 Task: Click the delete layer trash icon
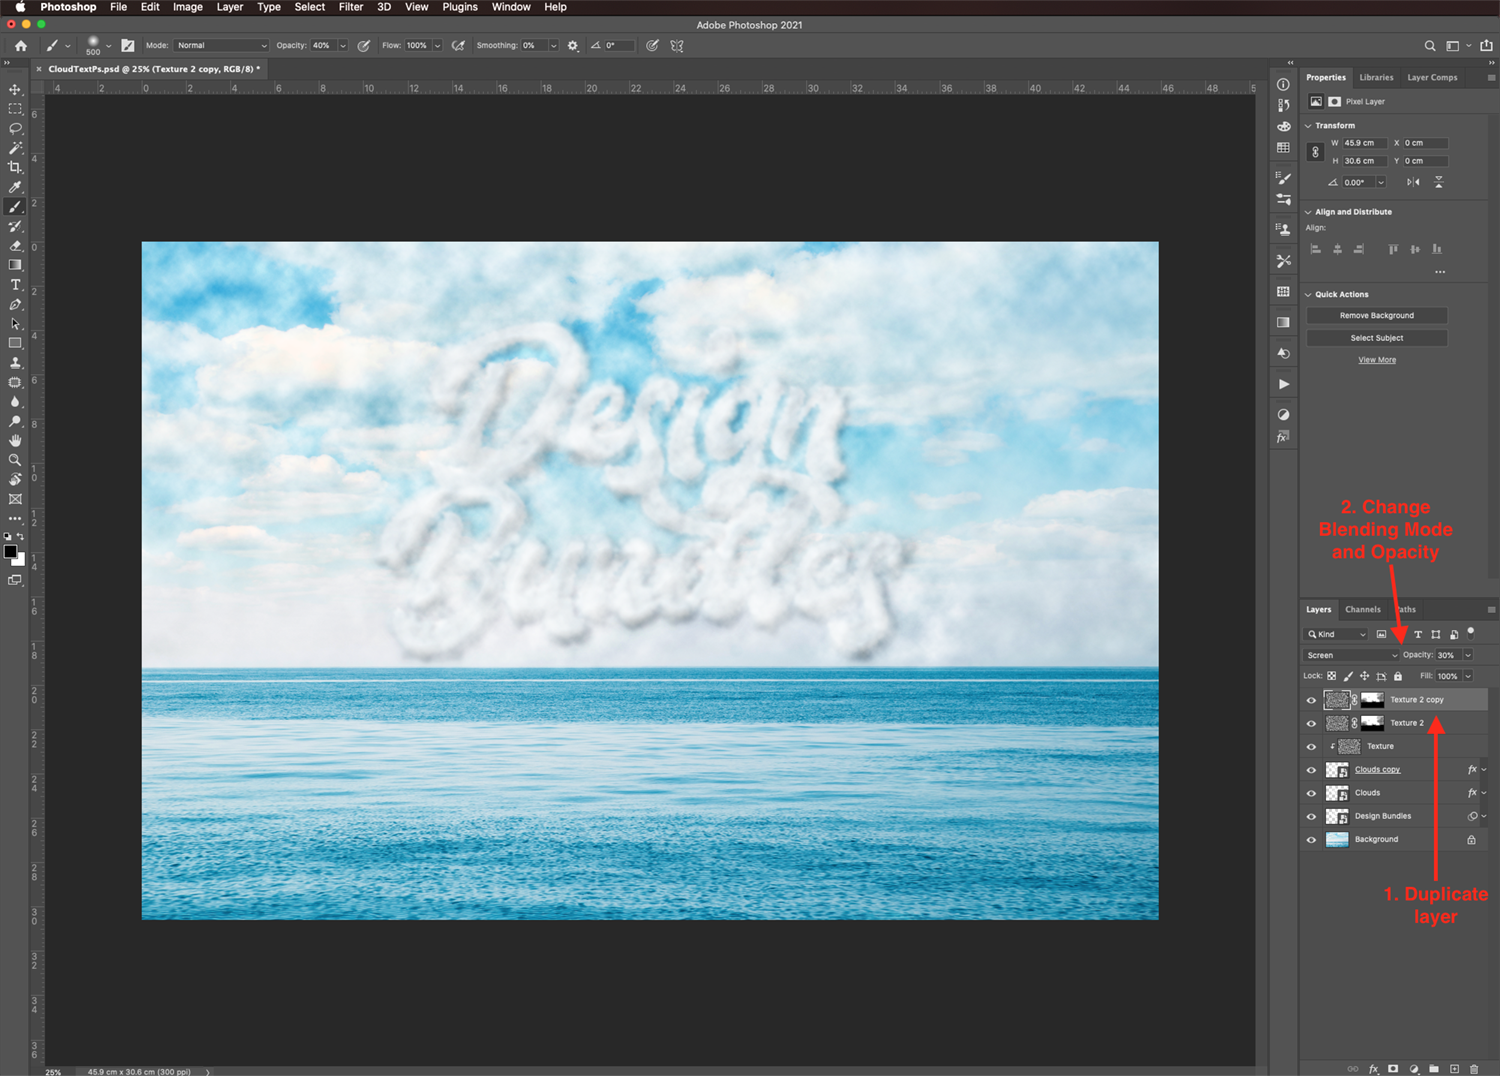coord(1474,1069)
